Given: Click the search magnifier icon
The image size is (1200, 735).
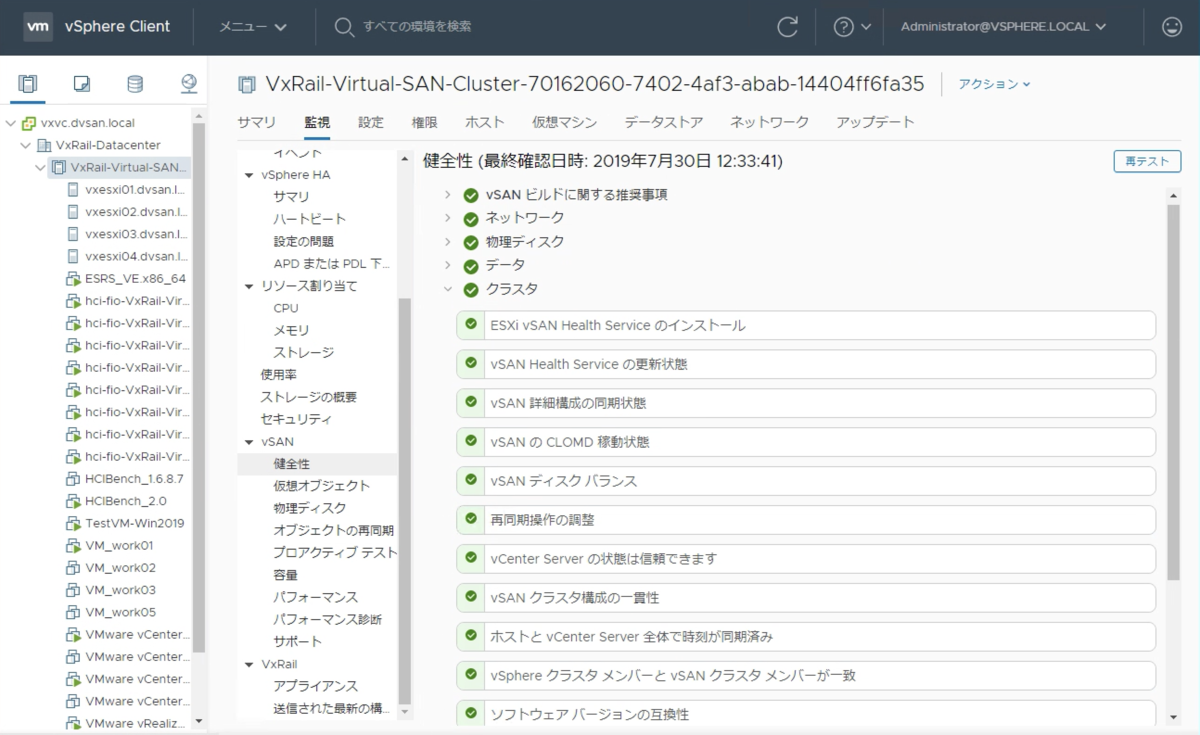Looking at the screenshot, I should coord(344,27).
